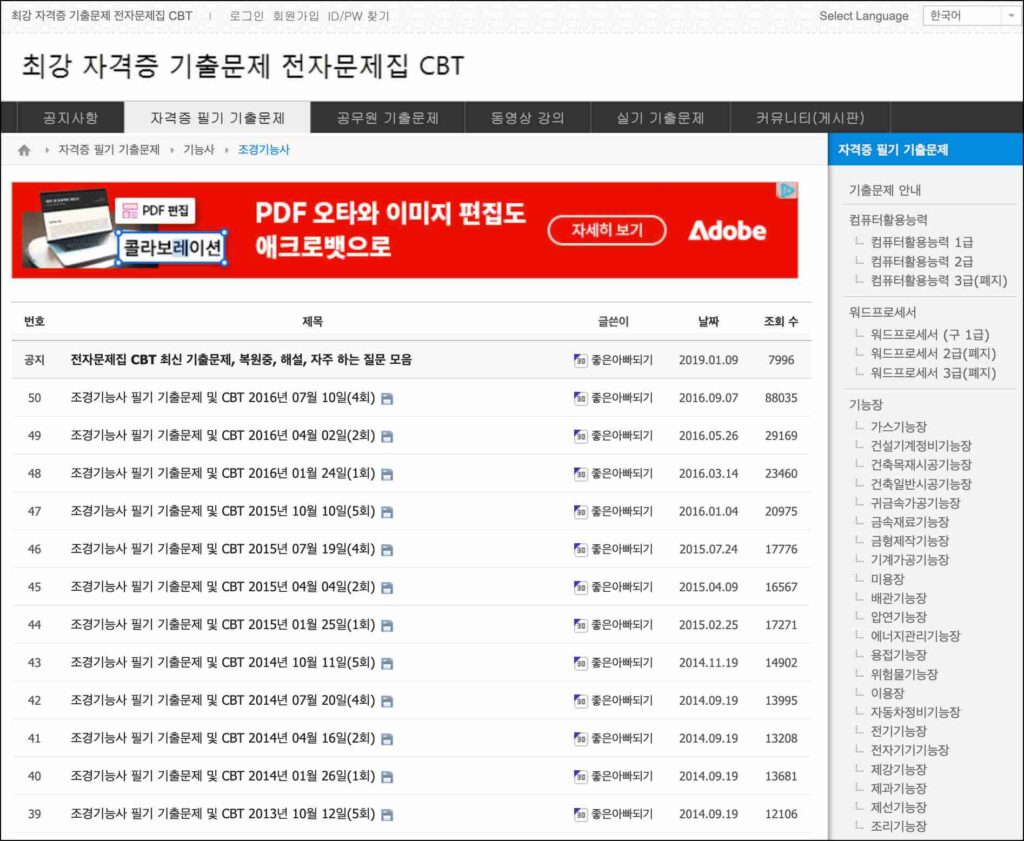Open sidebar 전기기능장

(898, 731)
